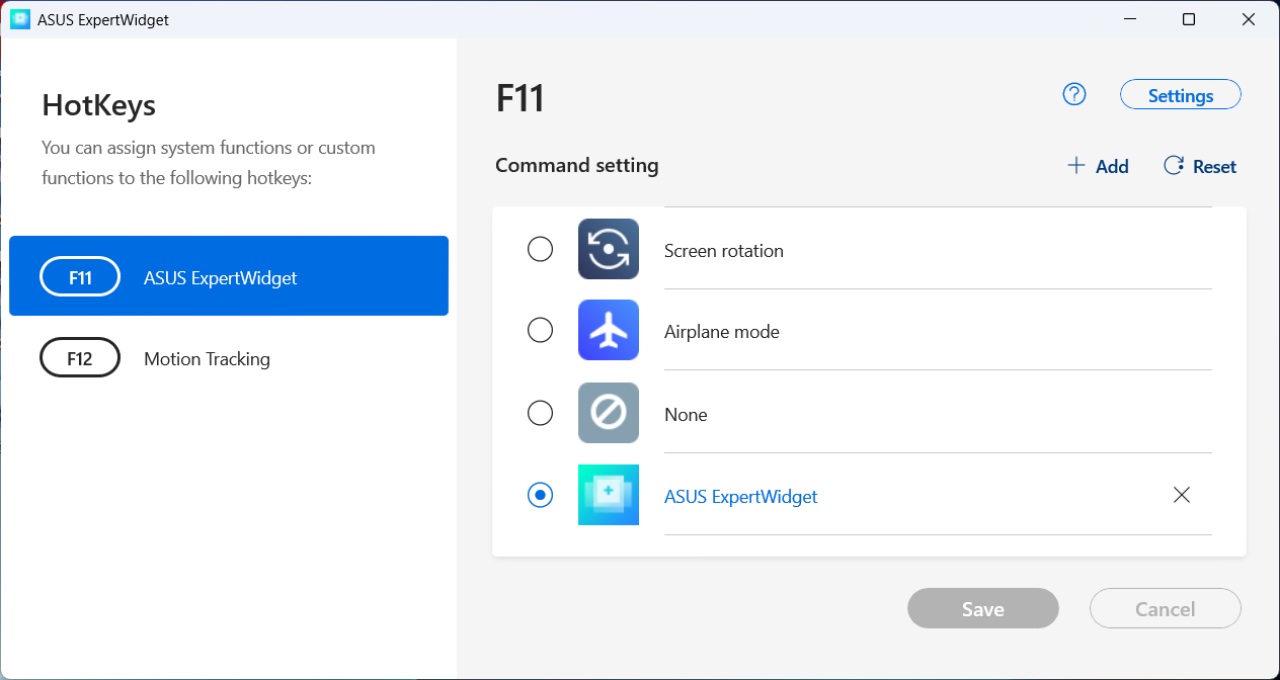
Task: Click the ASUS ExpertWidget command icon
Action: [608, 495]
